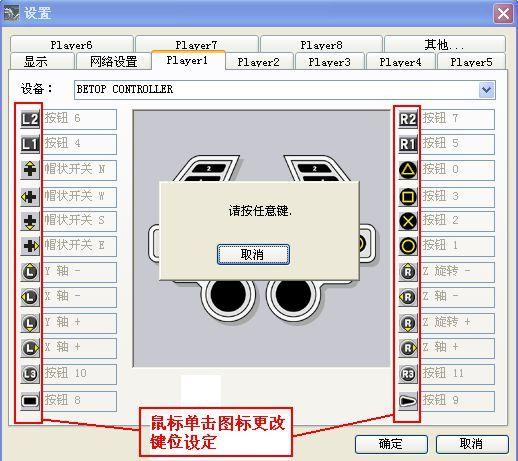Click the 按钮 9 mapping field
The height and width of the screenshot is (461, 518).
pos(457,401)
